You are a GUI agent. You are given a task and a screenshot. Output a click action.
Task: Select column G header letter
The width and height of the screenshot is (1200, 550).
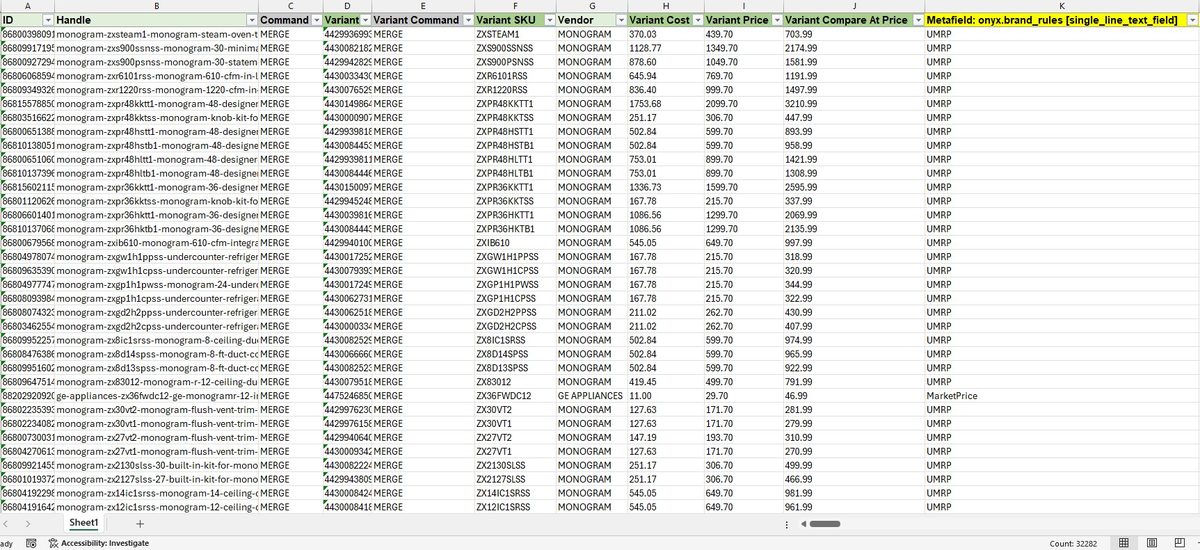[x=590, y=6]
